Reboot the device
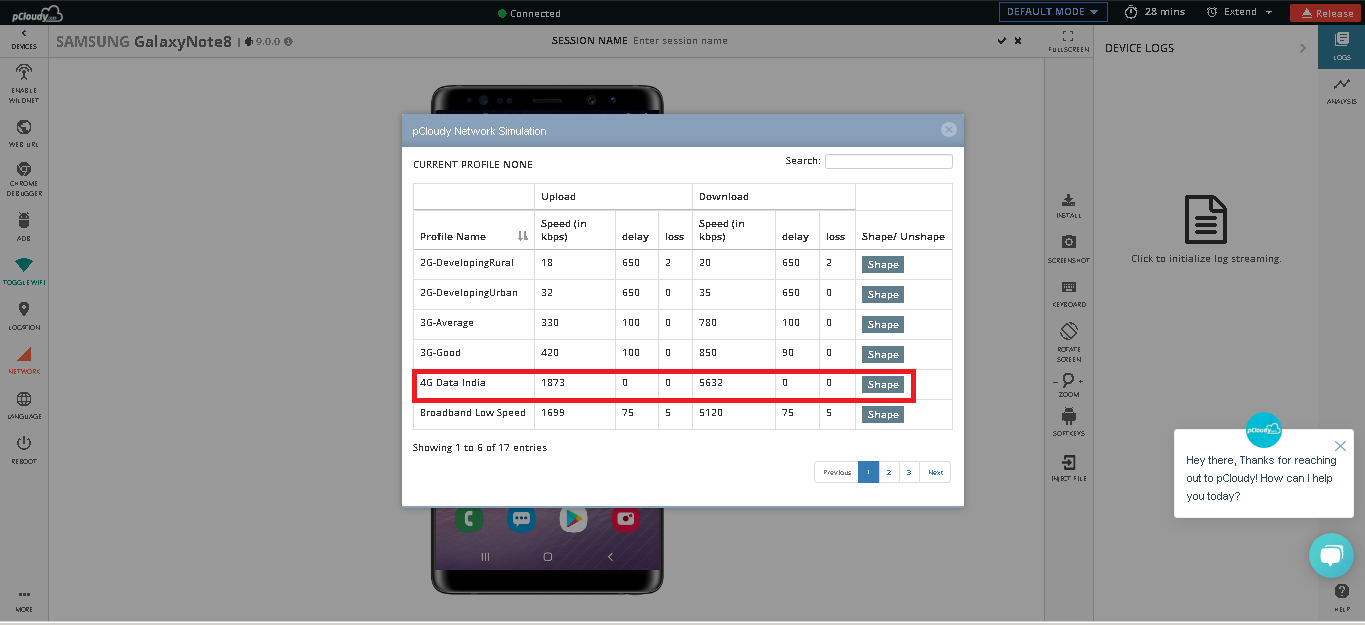This screenshot has height=625, width=1365. pos(24,450)
